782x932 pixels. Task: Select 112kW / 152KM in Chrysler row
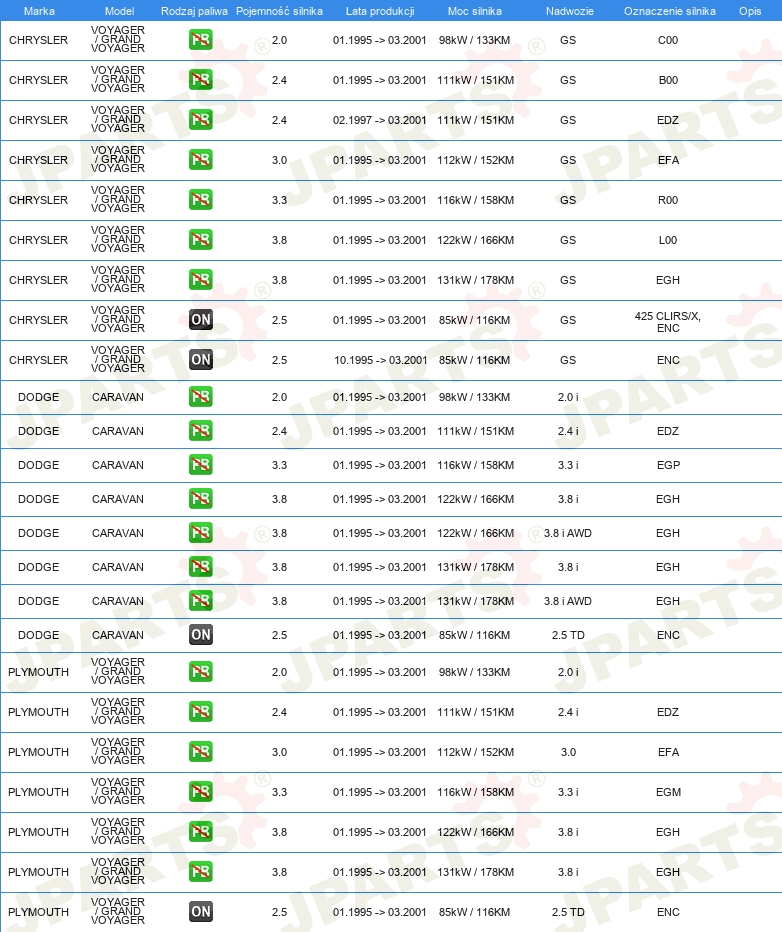click(475, 159)
